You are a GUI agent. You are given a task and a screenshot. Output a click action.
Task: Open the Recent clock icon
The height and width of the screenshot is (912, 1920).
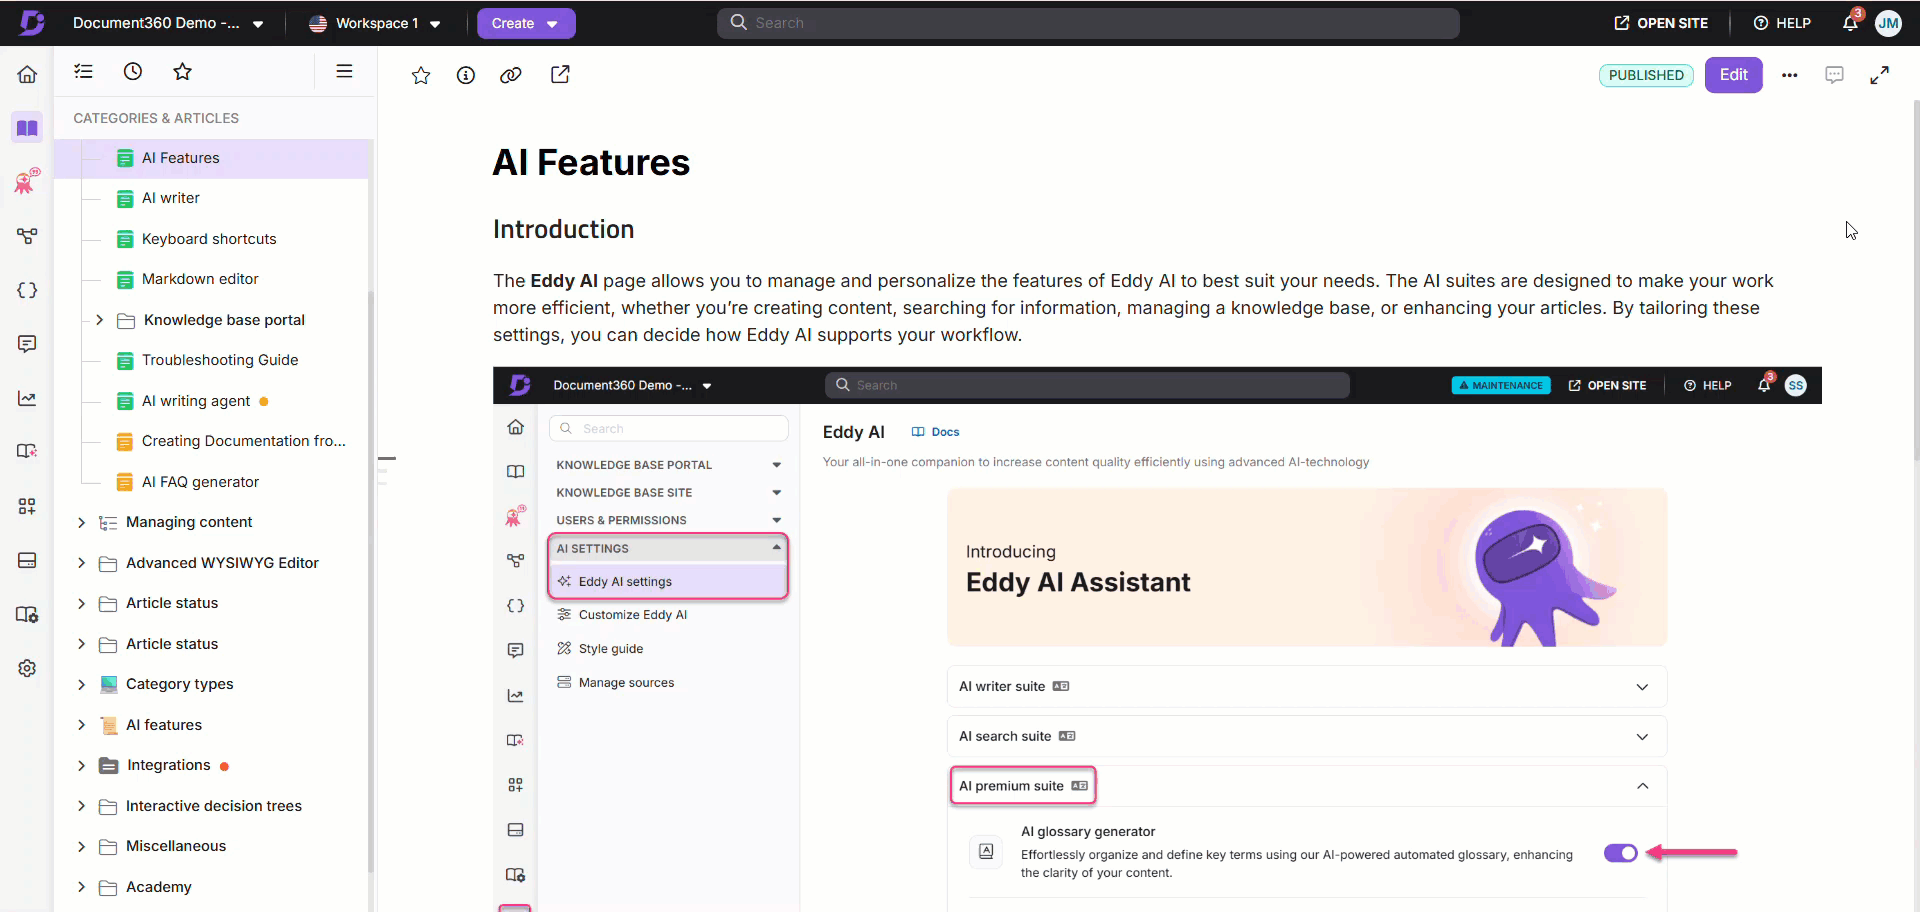[133, 72]
